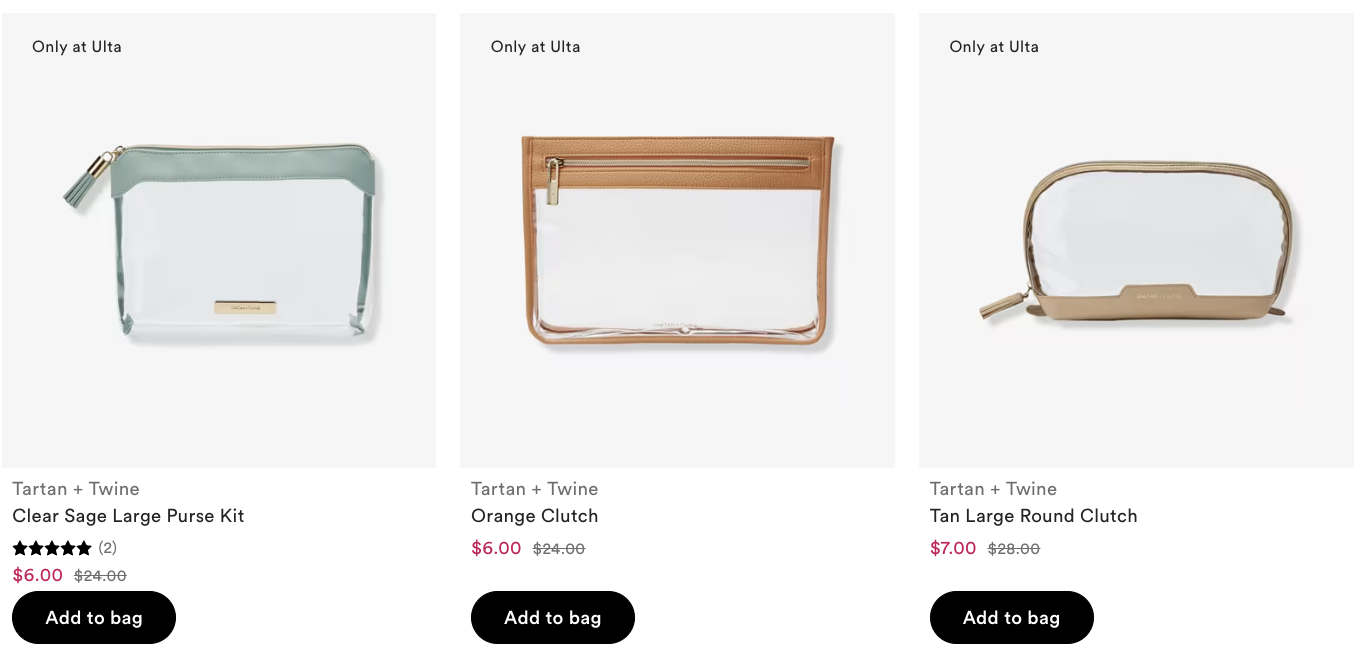
Task: Click the Only at Ulta badge on Tan Clutch
Action: pos(994,47)
